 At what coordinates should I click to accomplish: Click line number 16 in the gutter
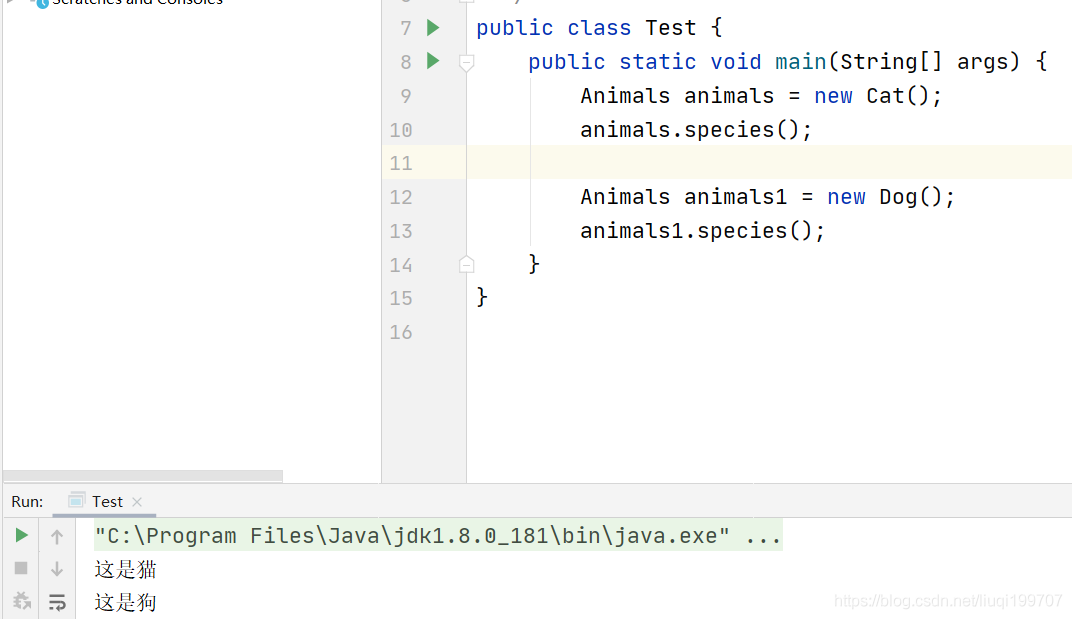401,332
